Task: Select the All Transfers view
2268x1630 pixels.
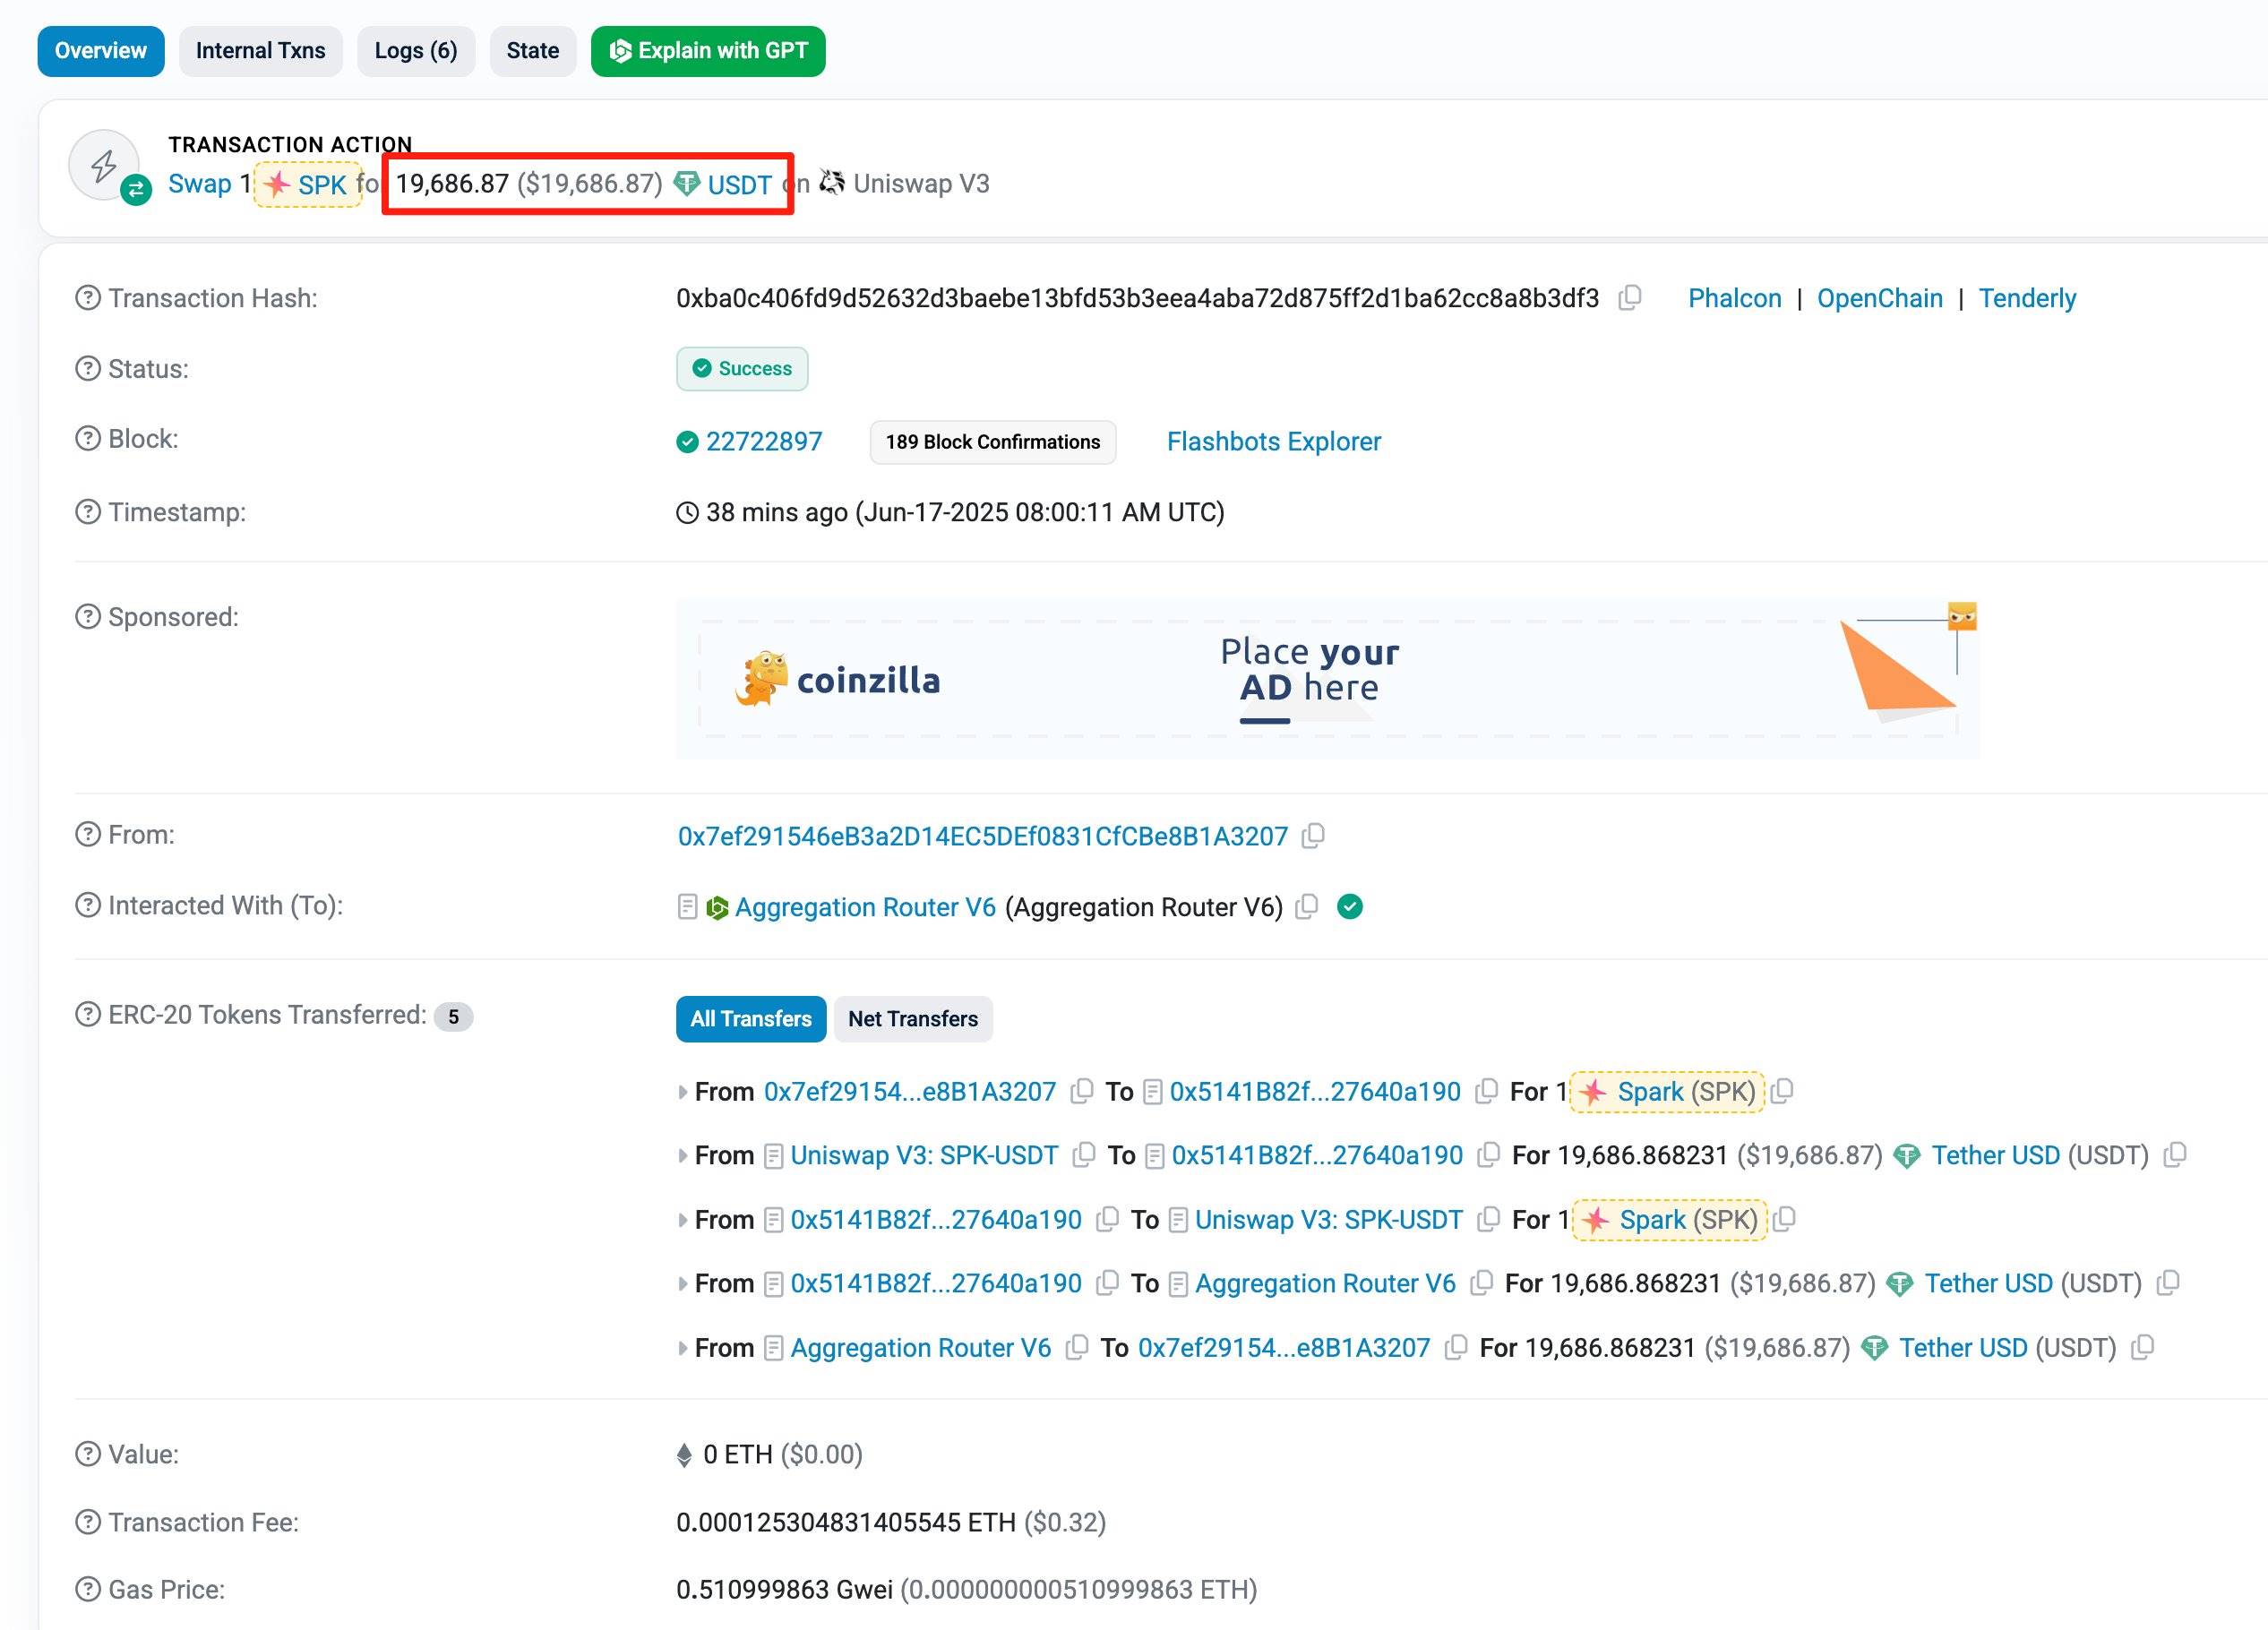Action: 751,1019
